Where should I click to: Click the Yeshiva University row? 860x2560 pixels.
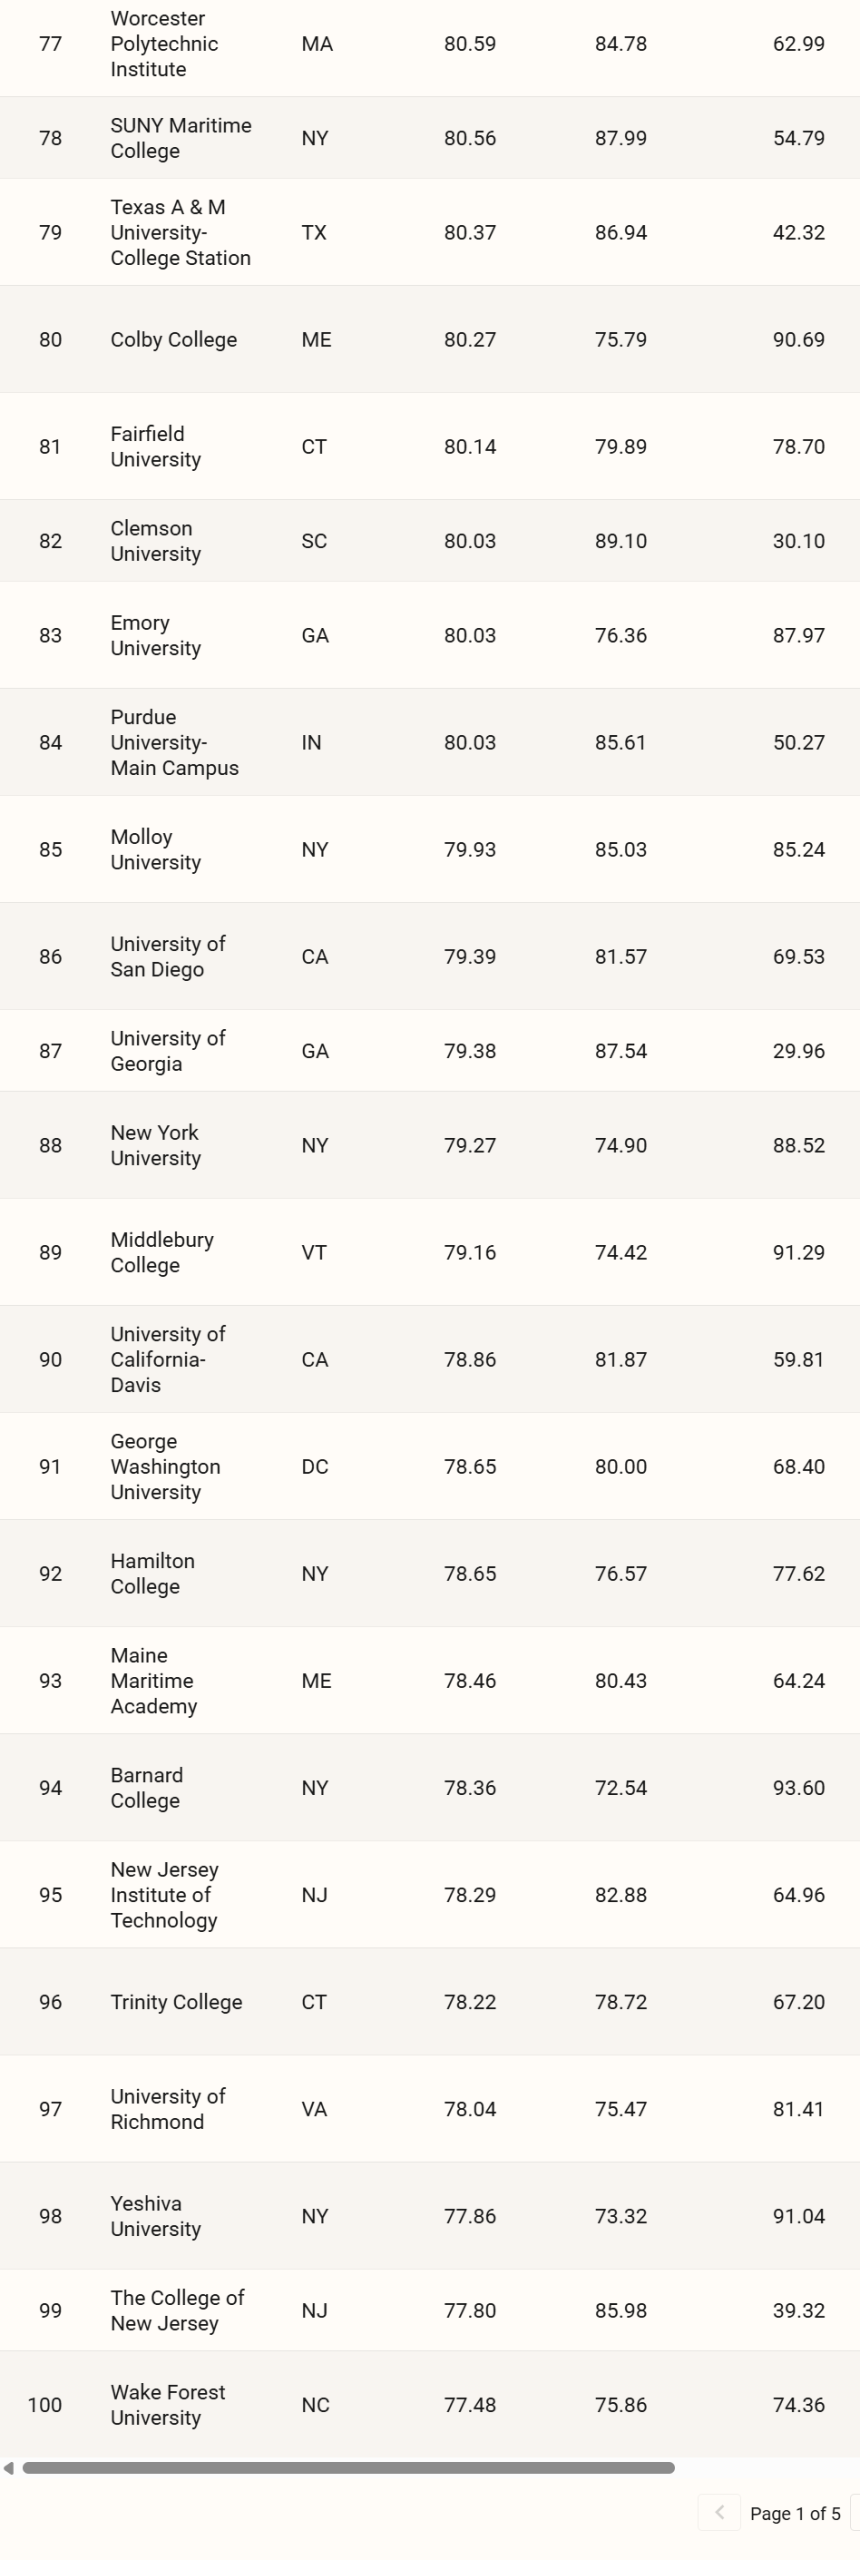[430, 2215]
